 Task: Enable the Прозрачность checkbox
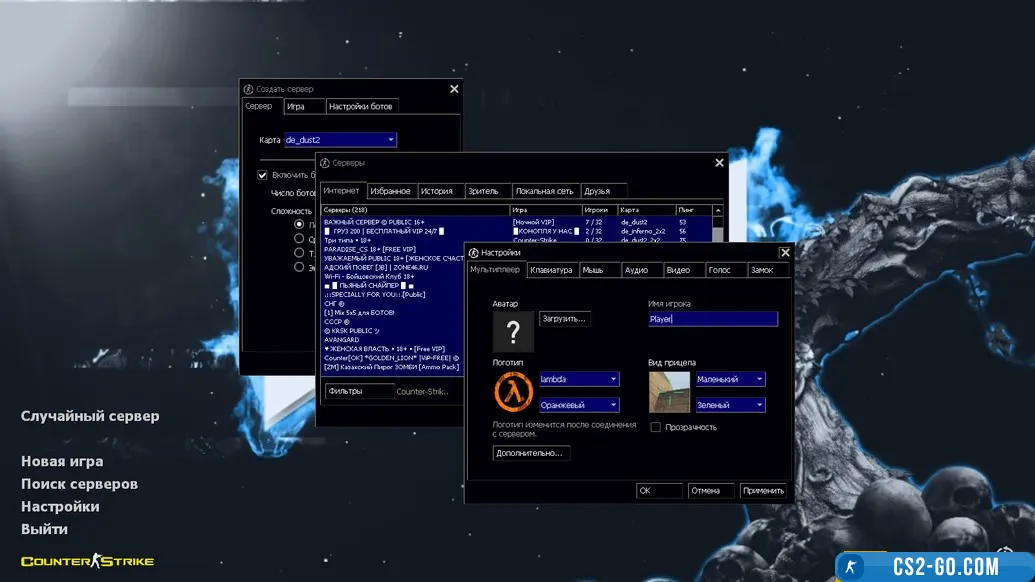point(655,427)
